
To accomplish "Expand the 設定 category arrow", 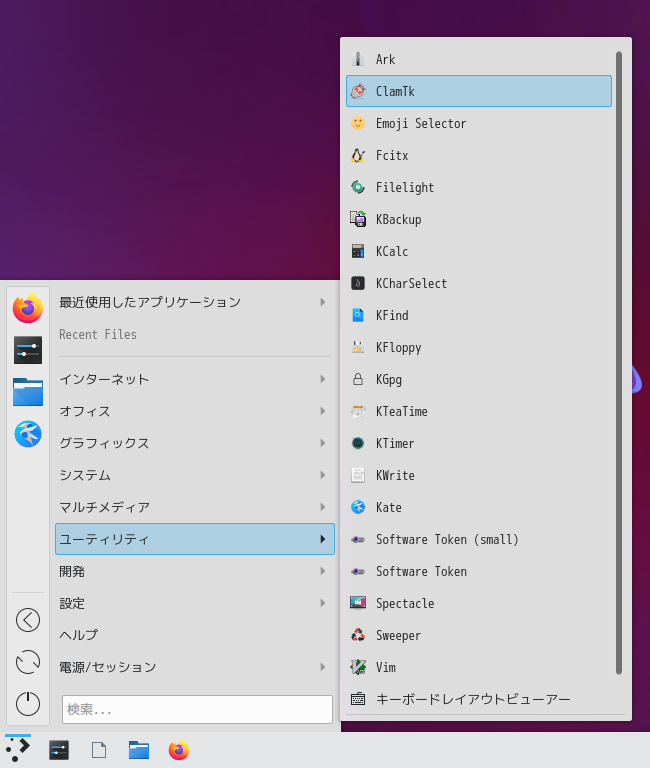I will click(323, 603).
